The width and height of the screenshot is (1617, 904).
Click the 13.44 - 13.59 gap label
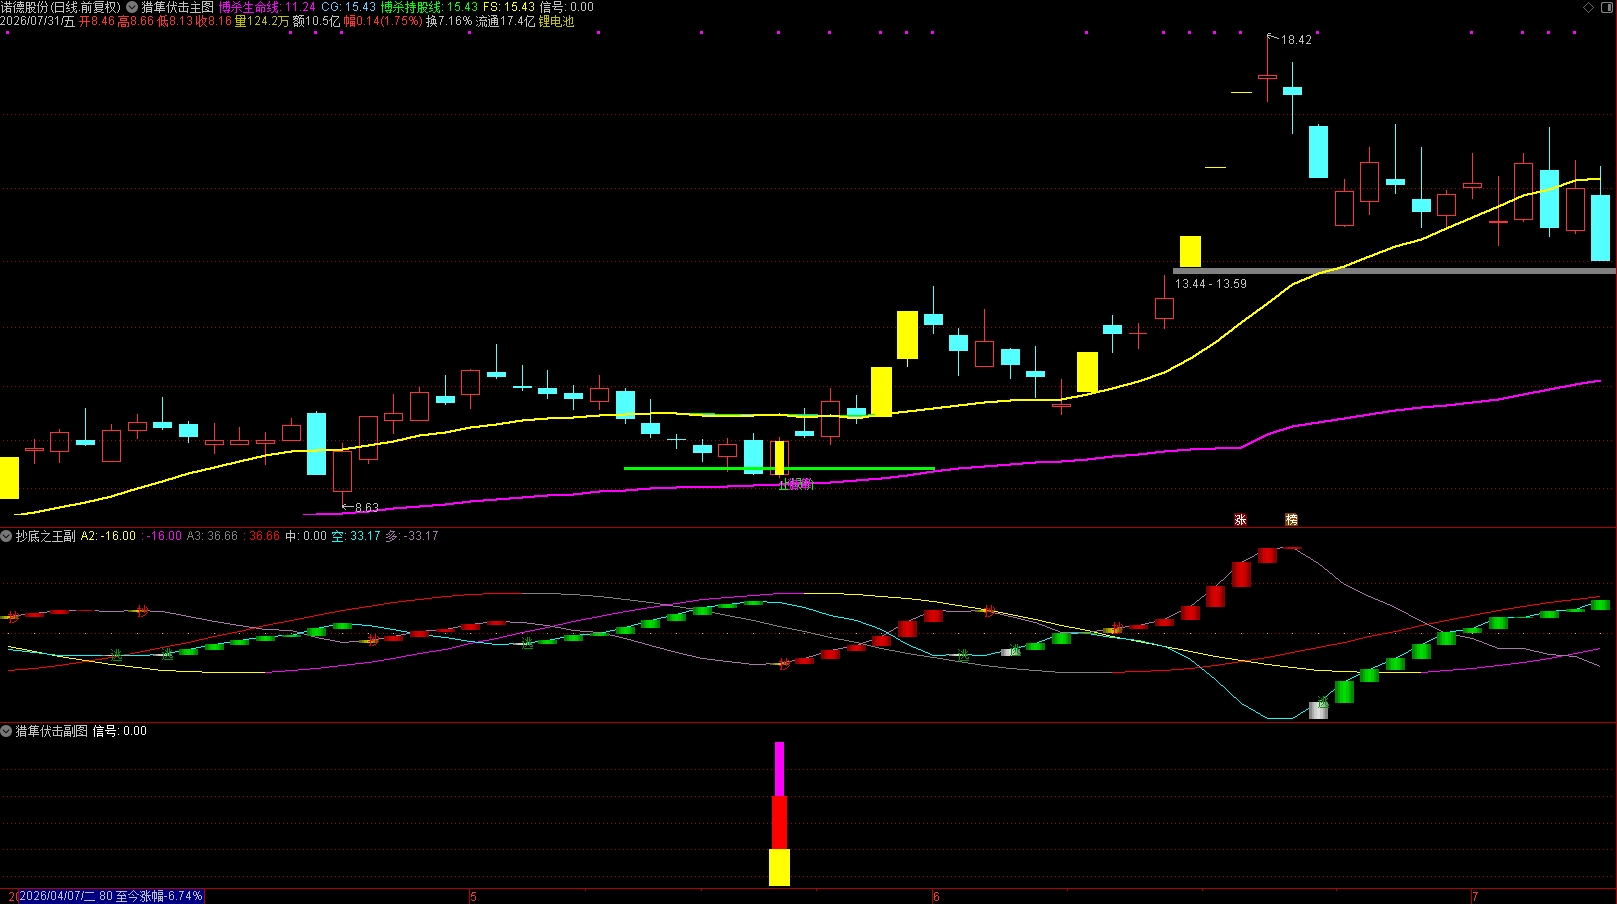point(1211,284)
